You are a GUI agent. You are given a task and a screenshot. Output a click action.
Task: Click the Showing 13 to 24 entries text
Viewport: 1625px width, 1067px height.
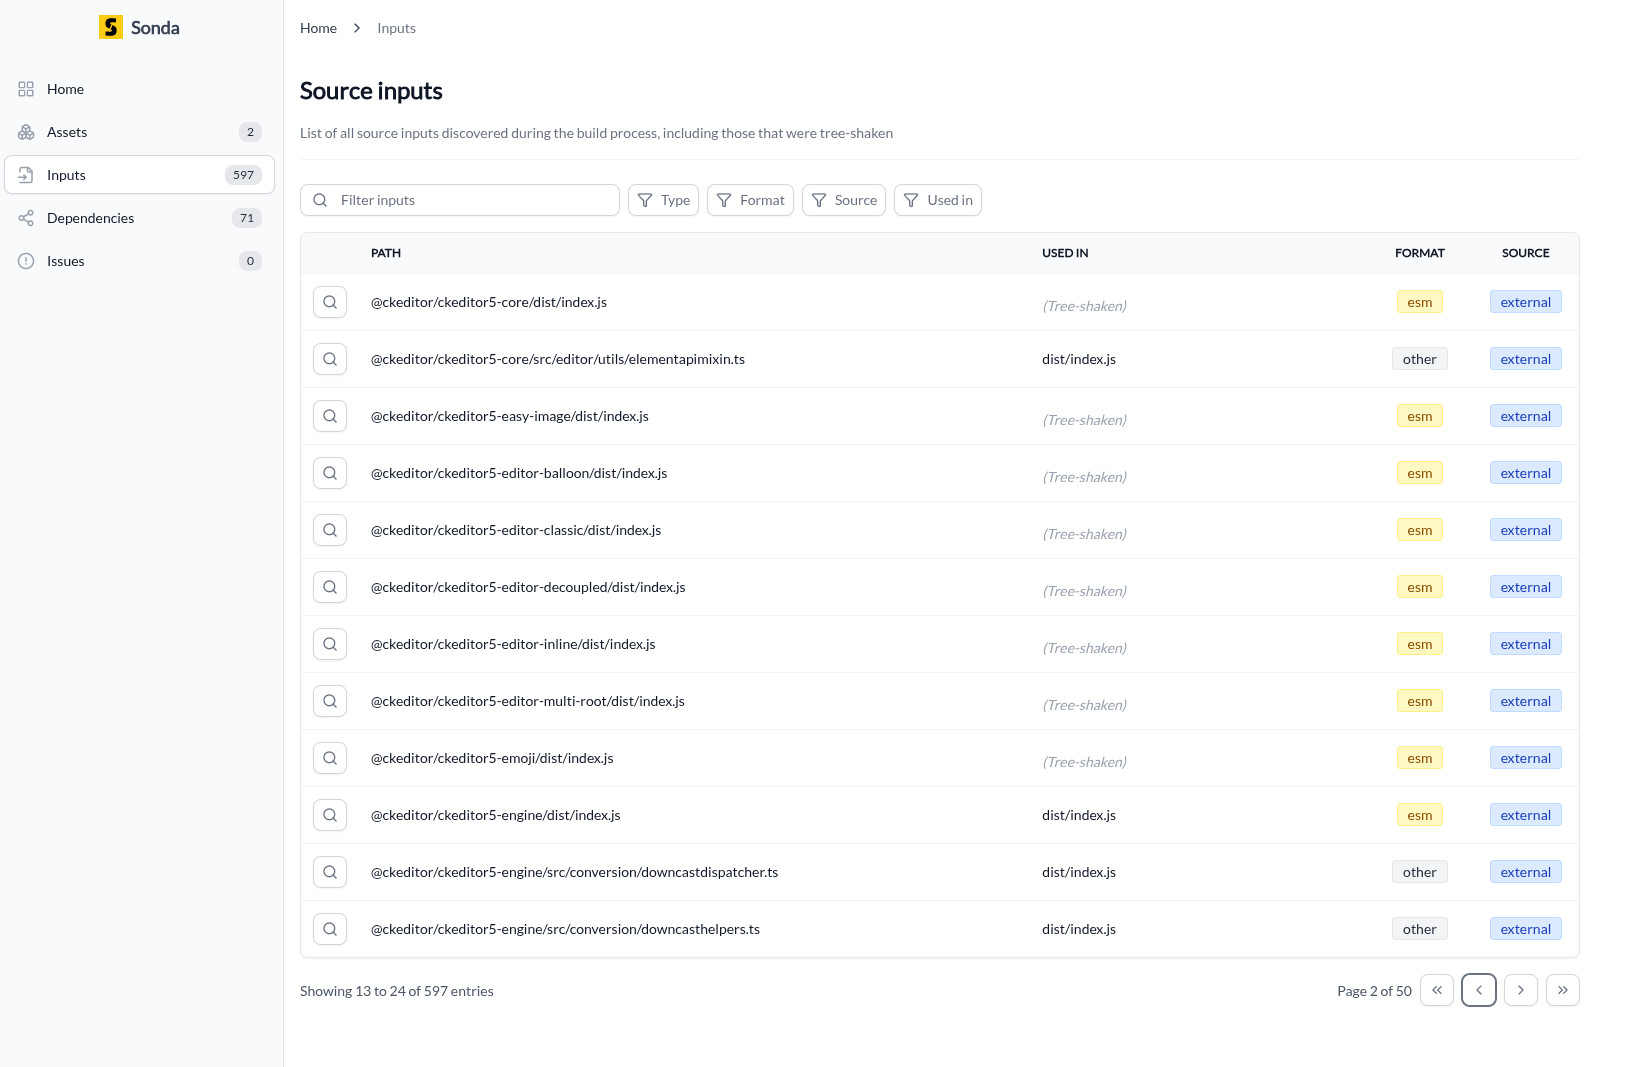click(397, 991)
